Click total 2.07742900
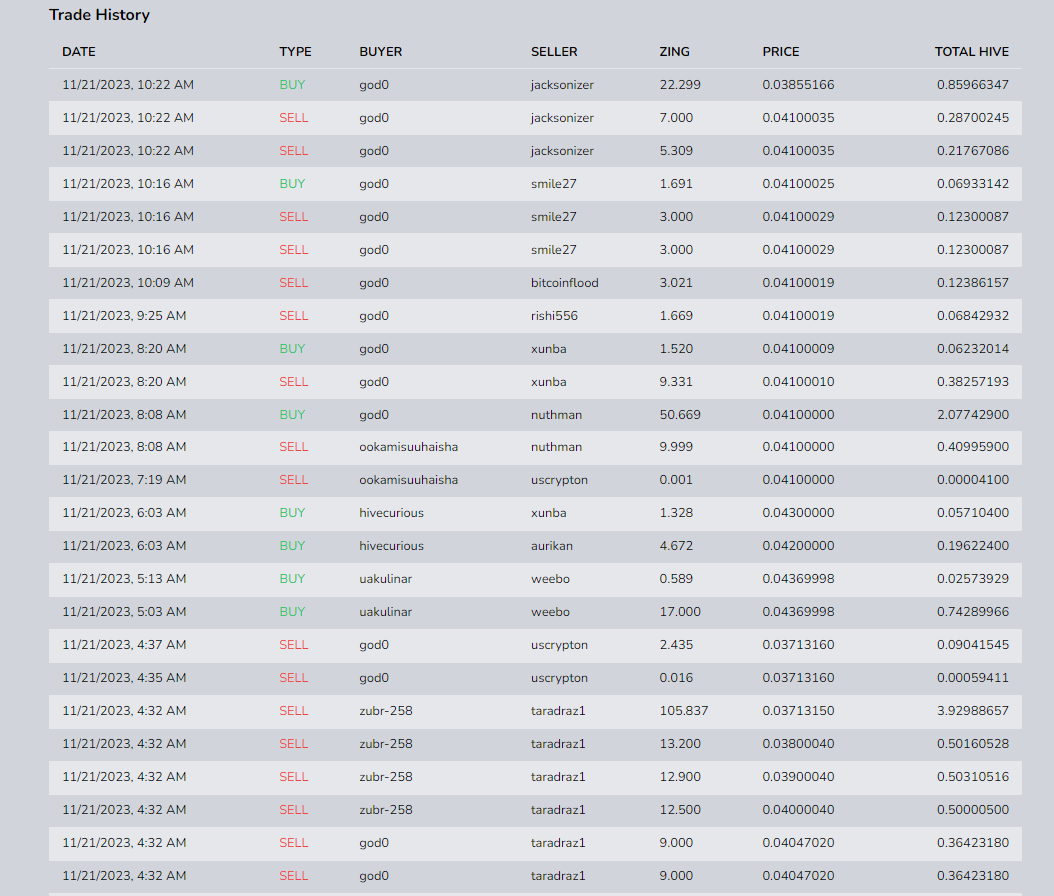 click(x=973, y=415)
